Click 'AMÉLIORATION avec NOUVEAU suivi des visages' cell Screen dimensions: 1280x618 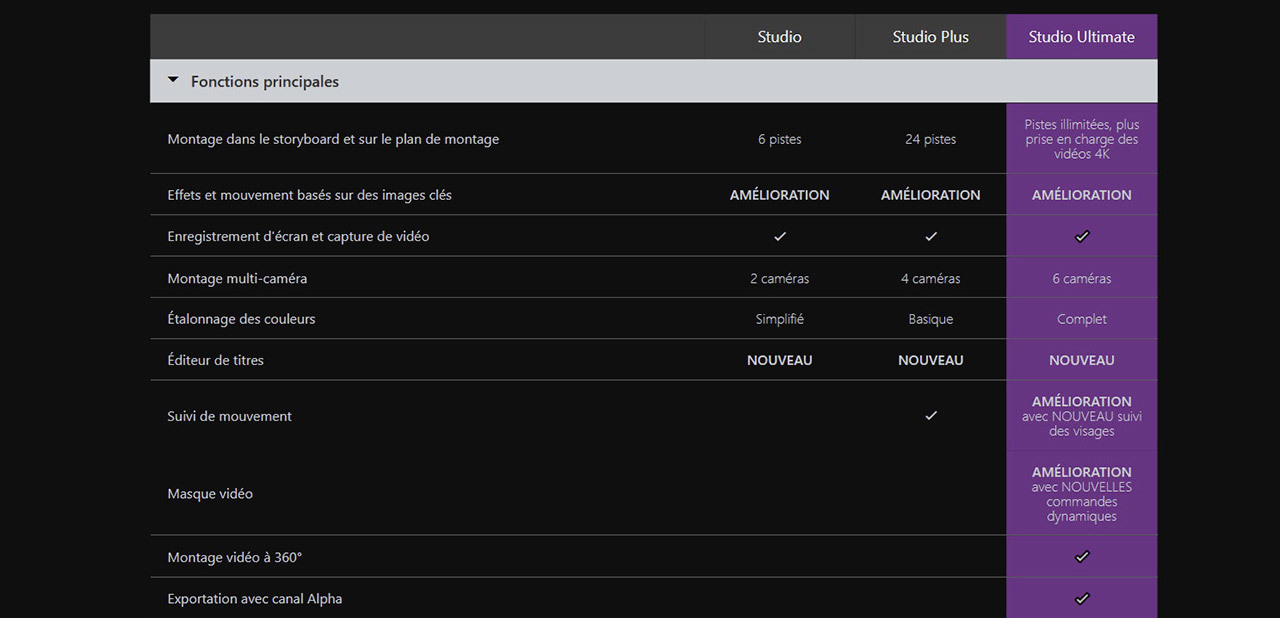1082,416
